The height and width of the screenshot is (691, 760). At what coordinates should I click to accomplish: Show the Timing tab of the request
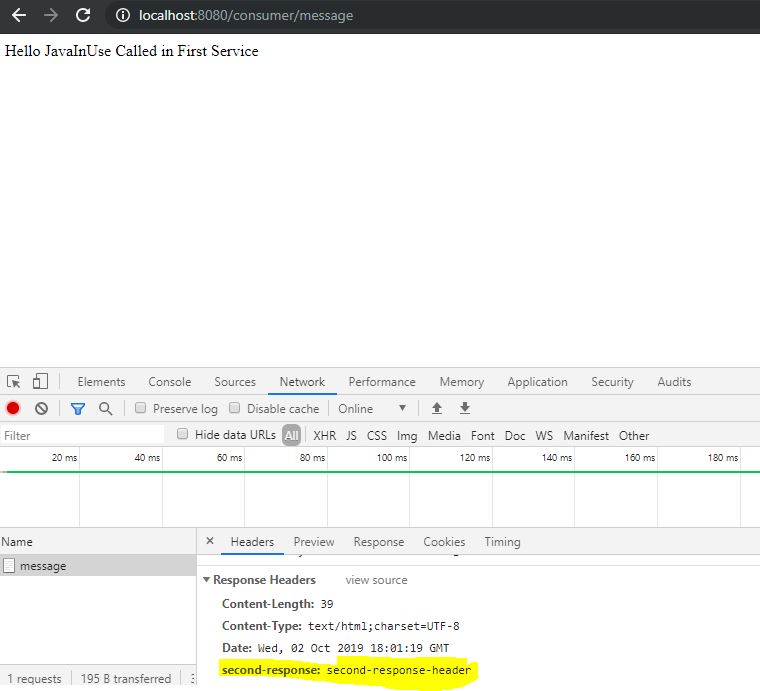click(503, 542)
